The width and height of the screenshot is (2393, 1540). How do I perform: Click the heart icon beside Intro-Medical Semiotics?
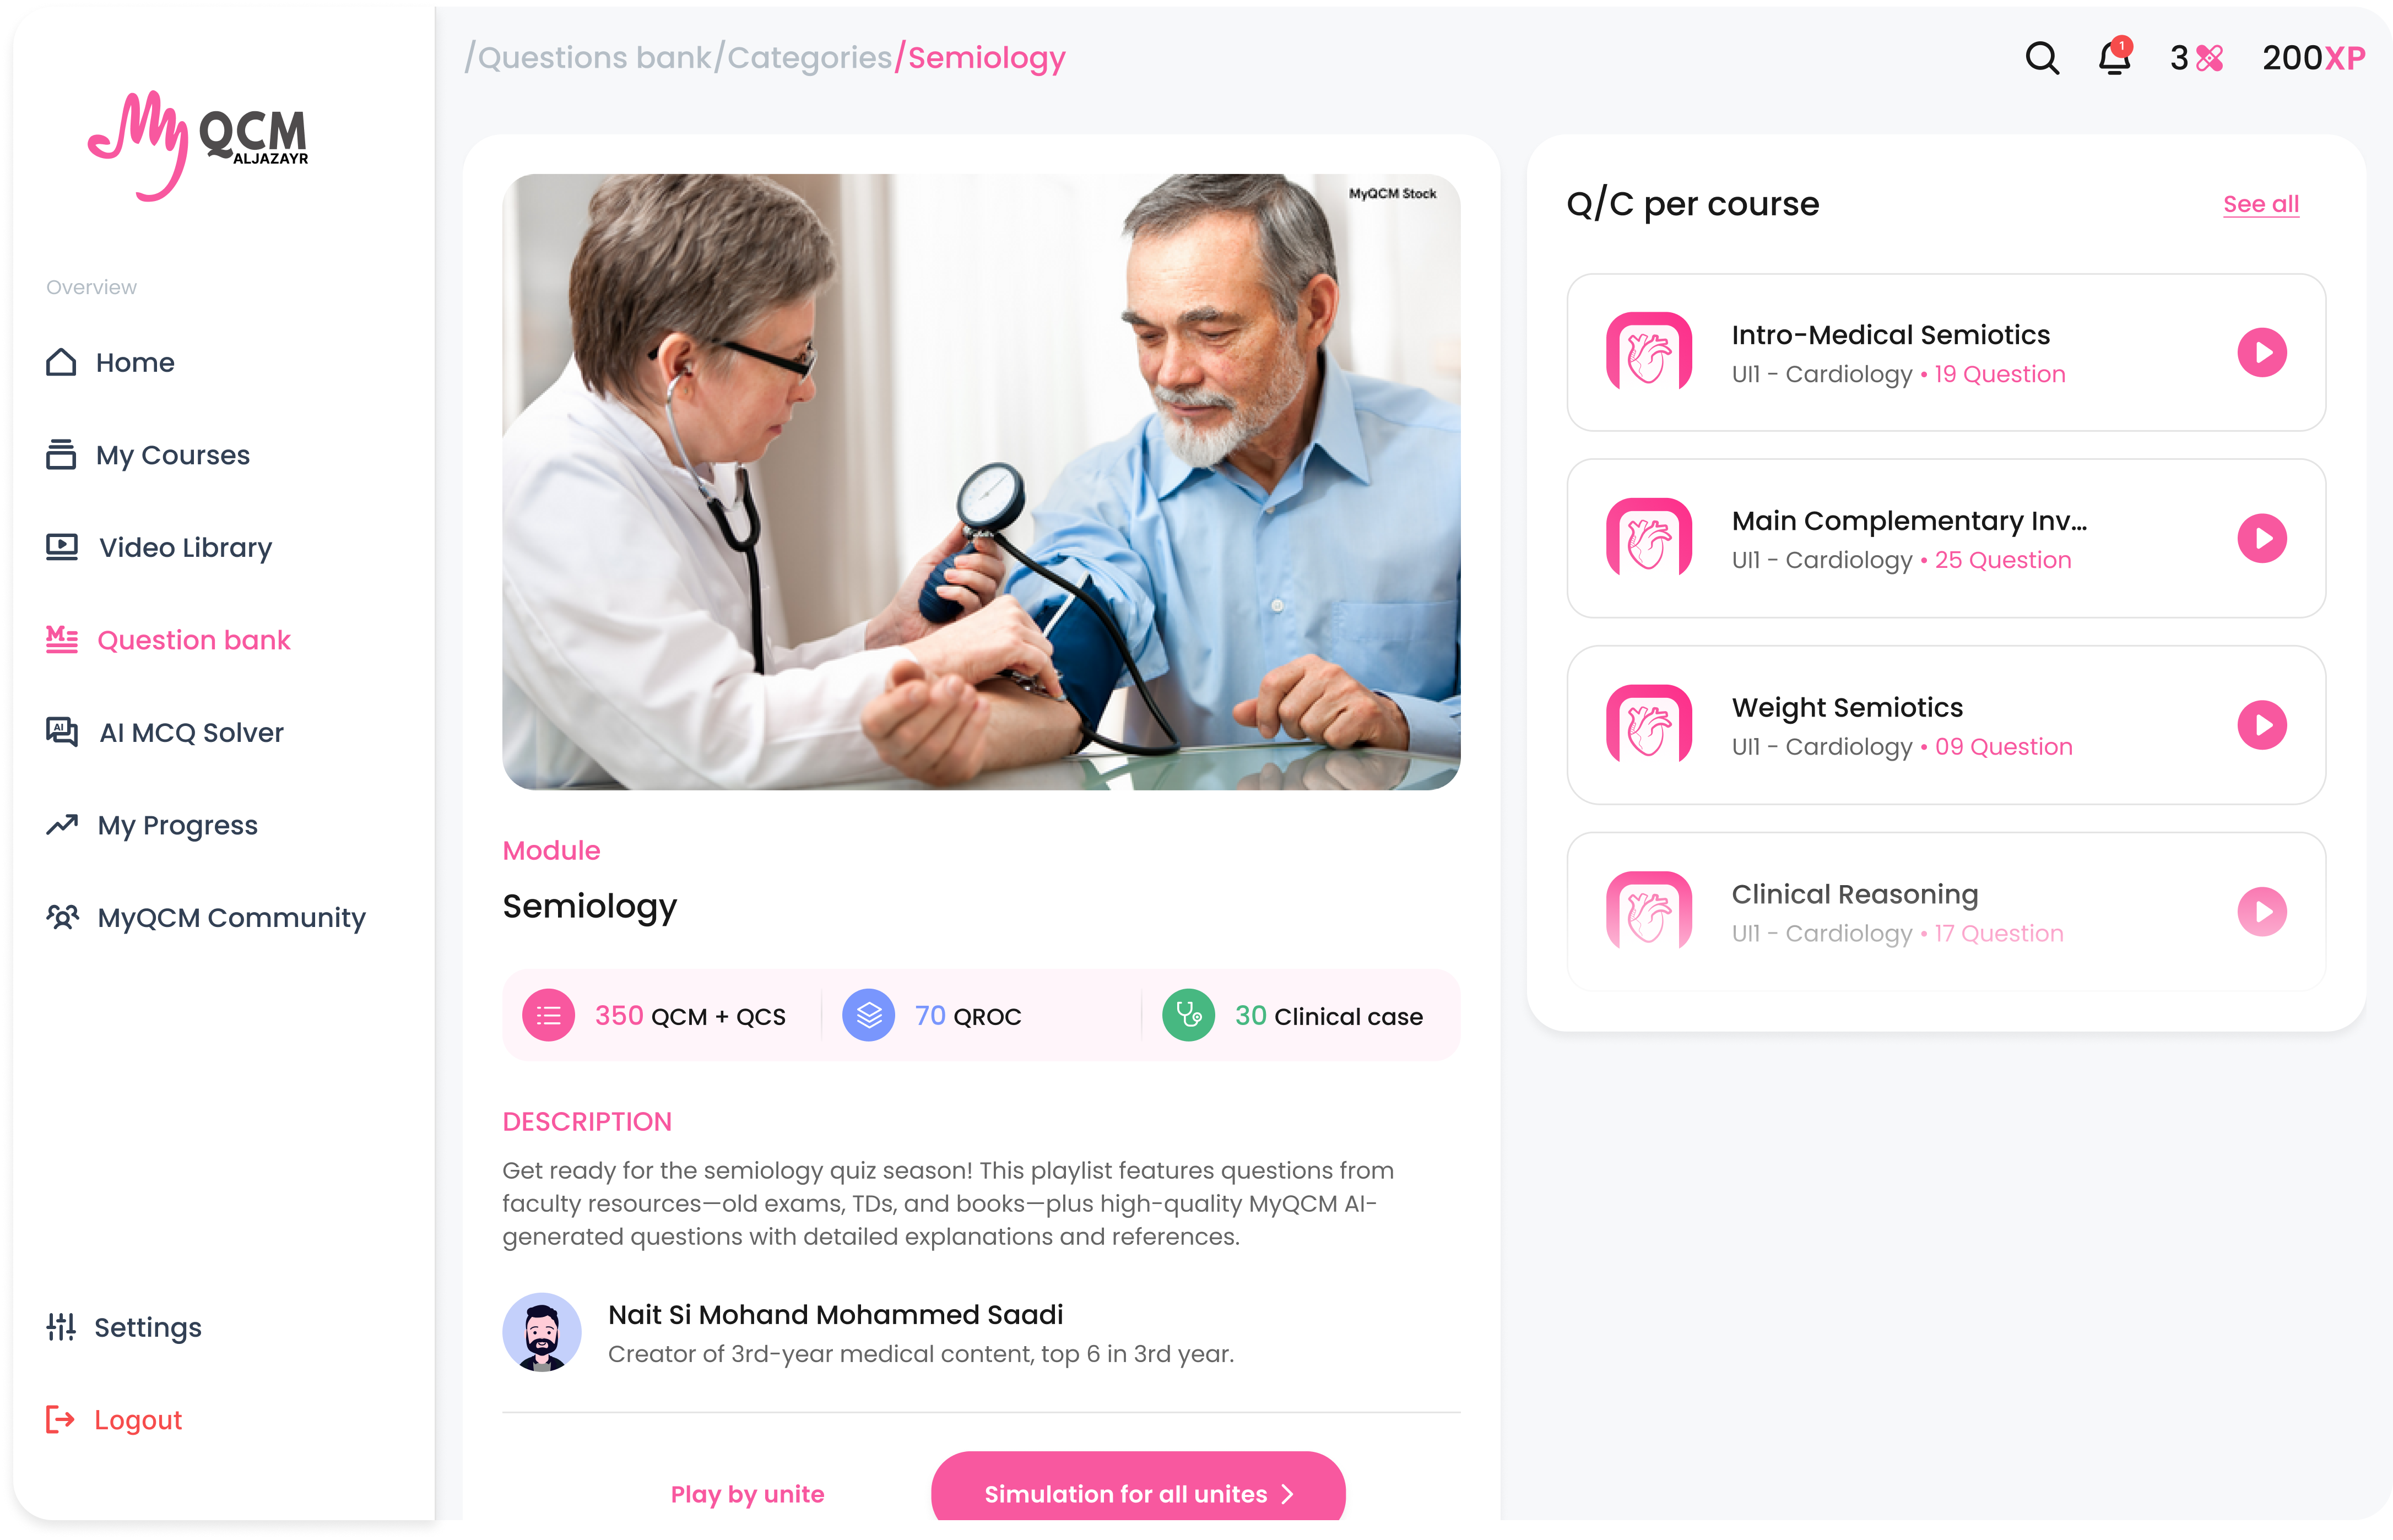[x=1648, y=352]
